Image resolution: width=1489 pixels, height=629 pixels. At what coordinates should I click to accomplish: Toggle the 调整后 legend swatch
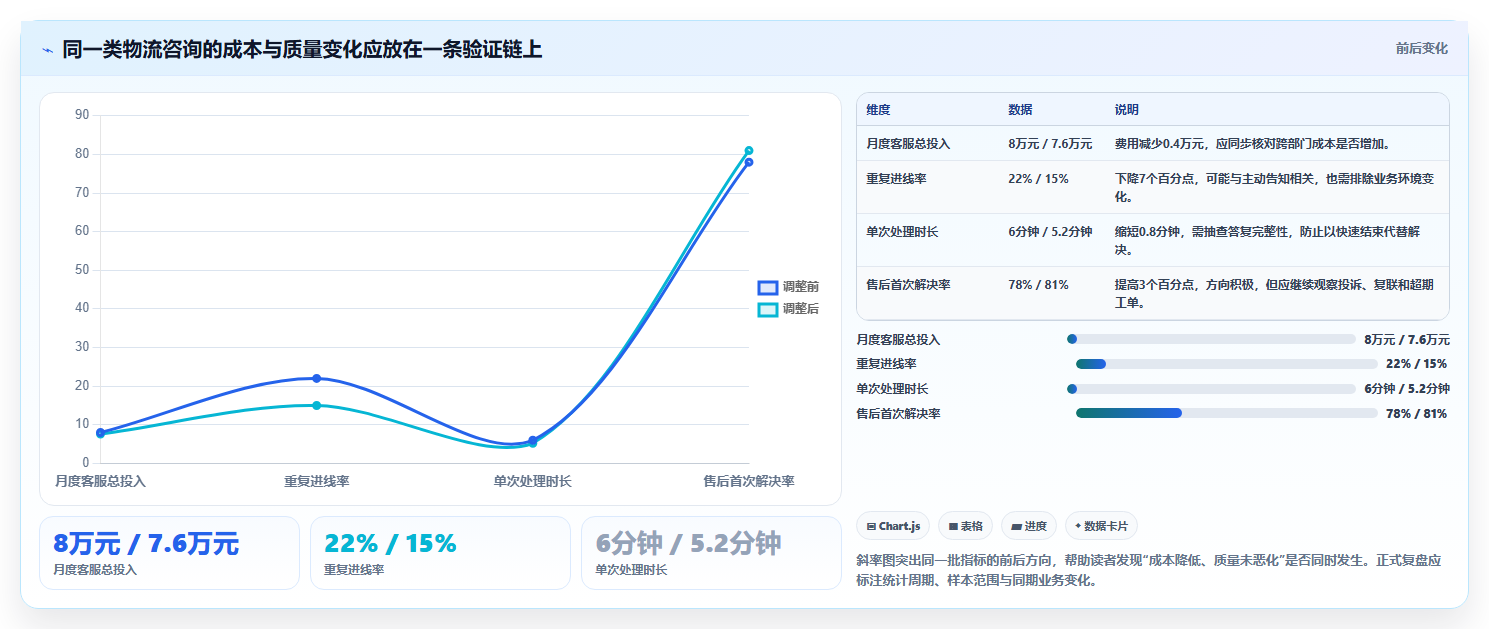pos(768,309)
